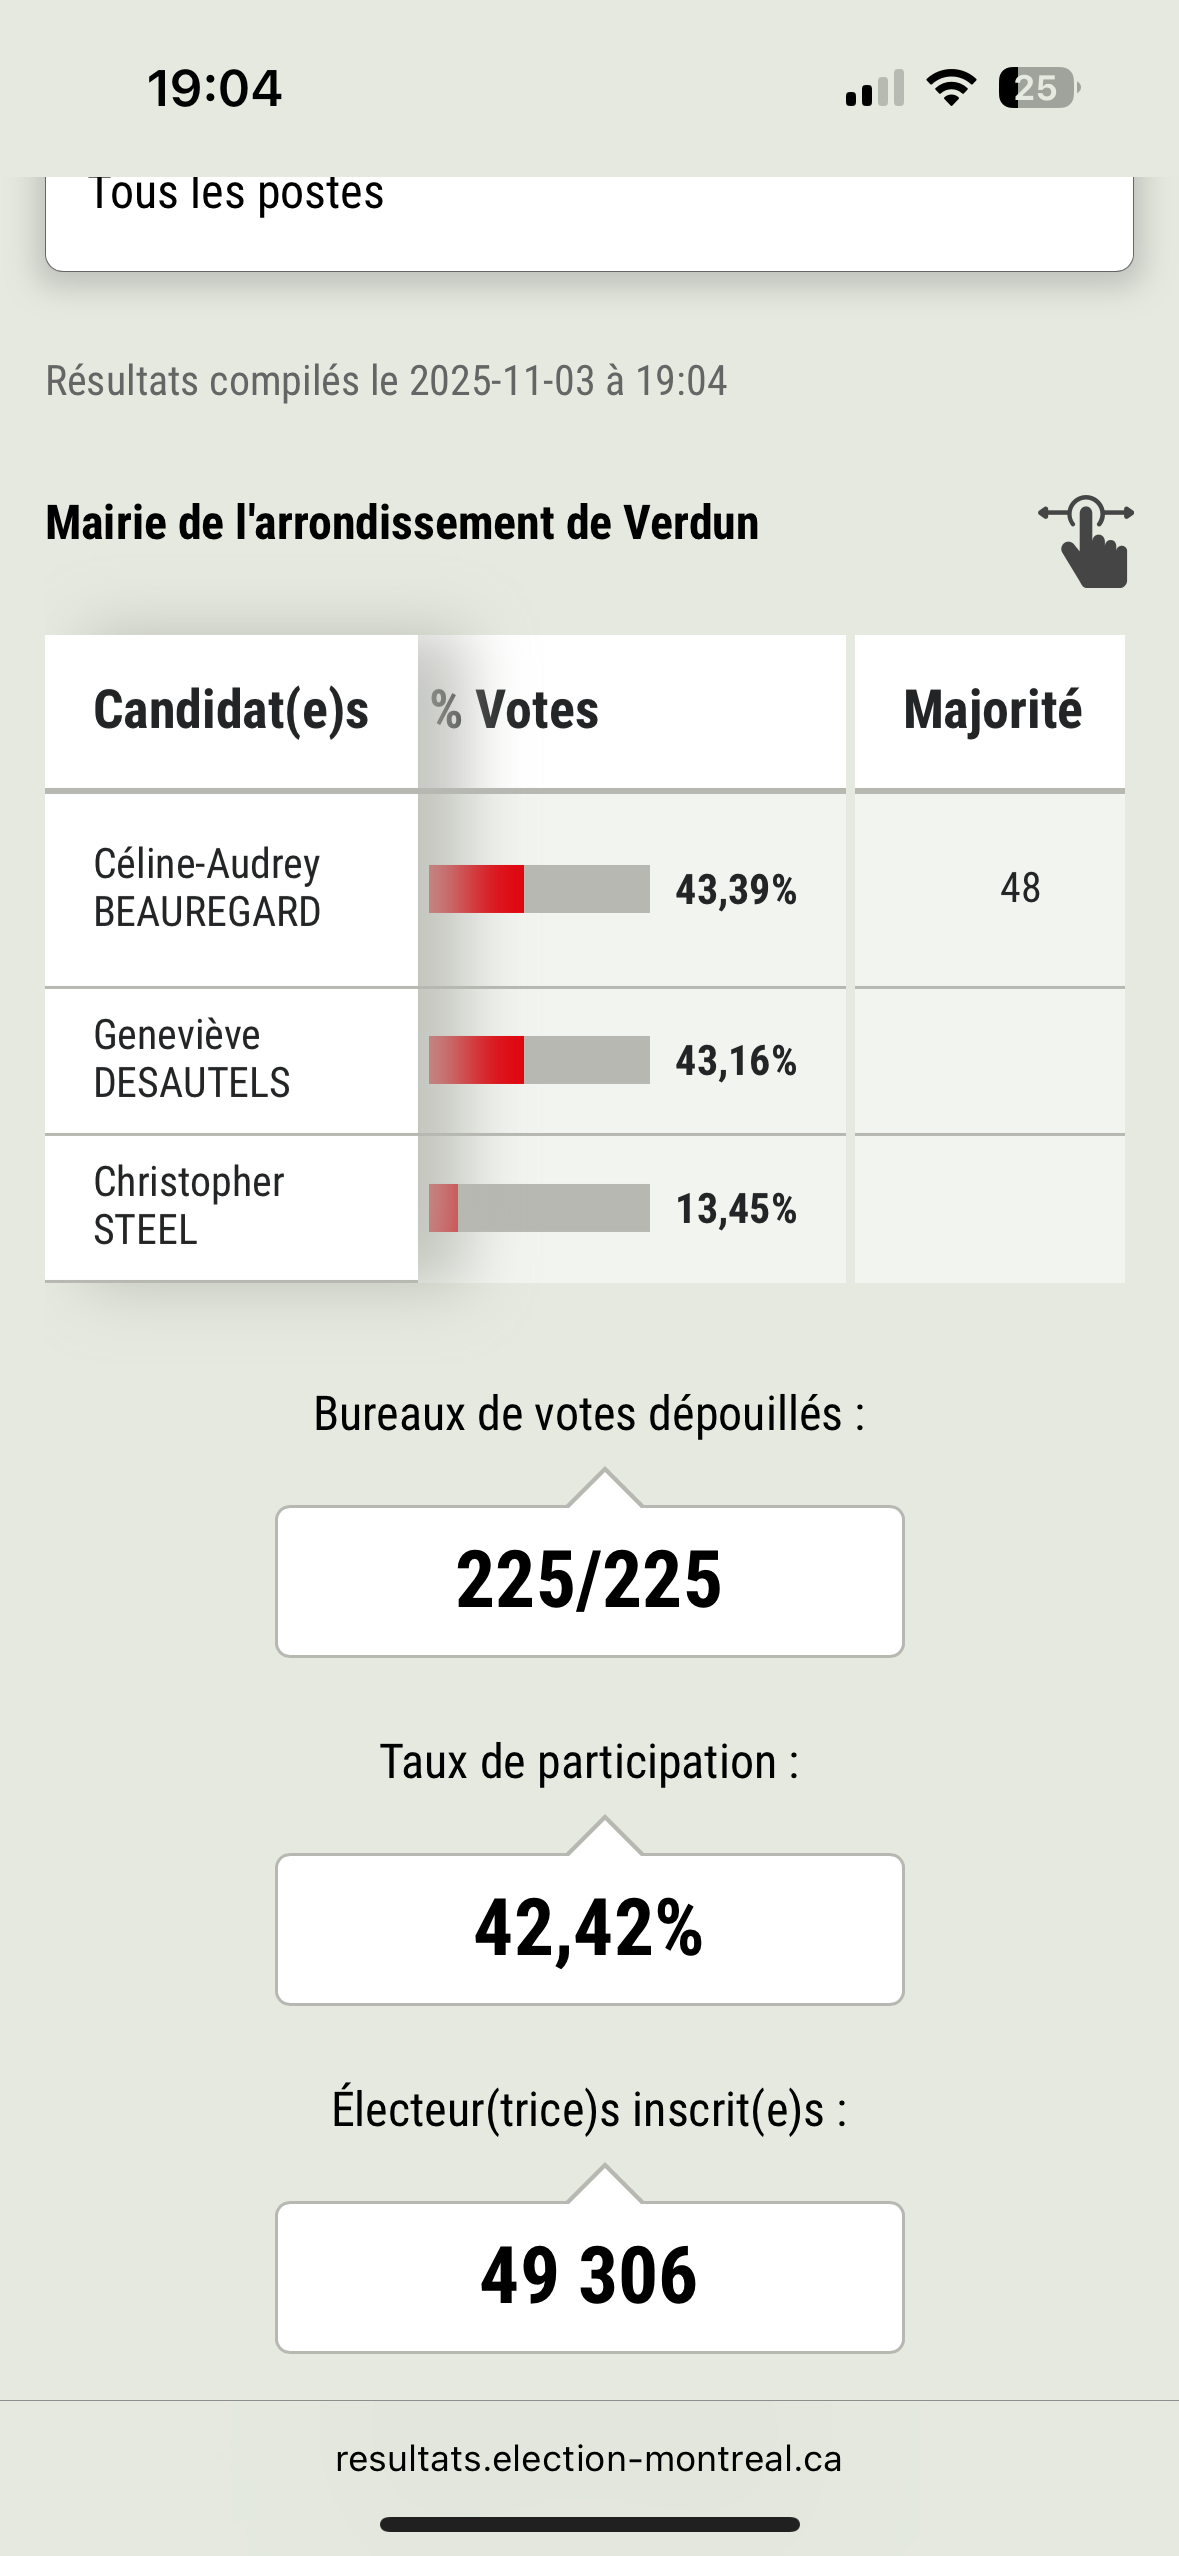This screenshot has height=2556, width=1179.
Task: Tap Desautels' 43,16% vote bar
Action: pyautogui.click(x=539, y=1060)
